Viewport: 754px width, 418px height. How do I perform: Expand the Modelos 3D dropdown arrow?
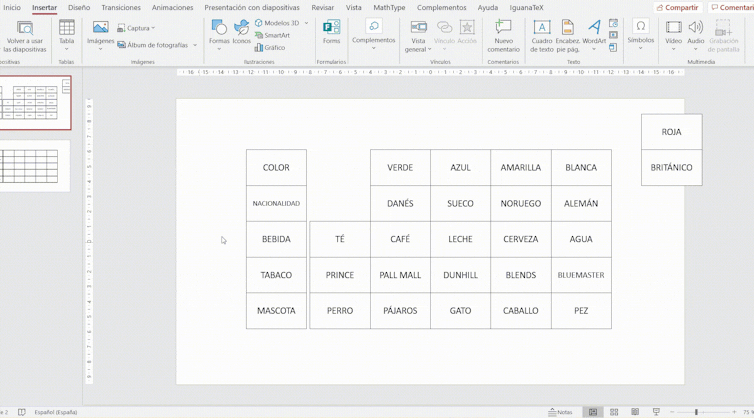coord(306,23)
